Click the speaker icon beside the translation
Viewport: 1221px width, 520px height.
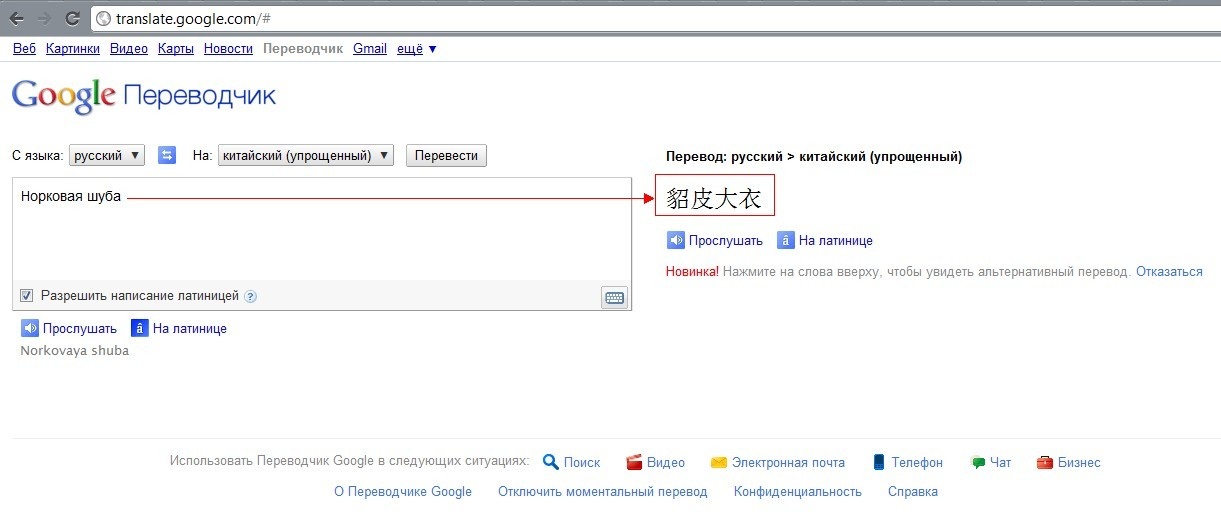click(x=676, y=240)
